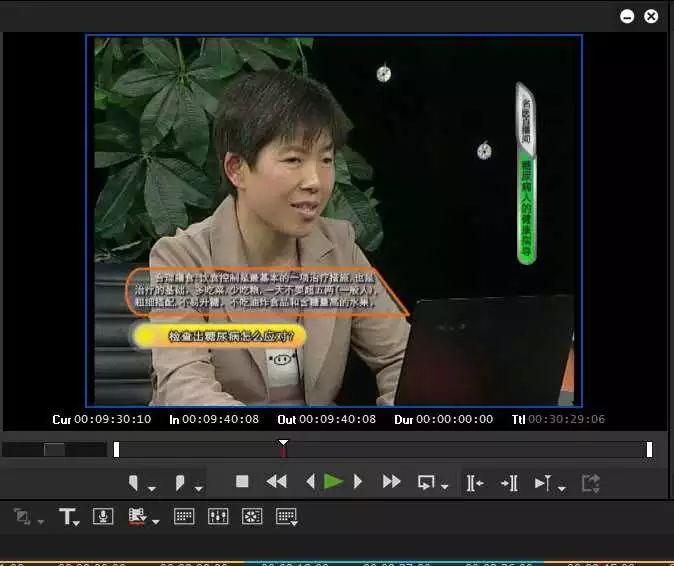Open the Set Out button's dropdown arrow
674x566 pixels.
pyautogui.click(x=198, y=488)
